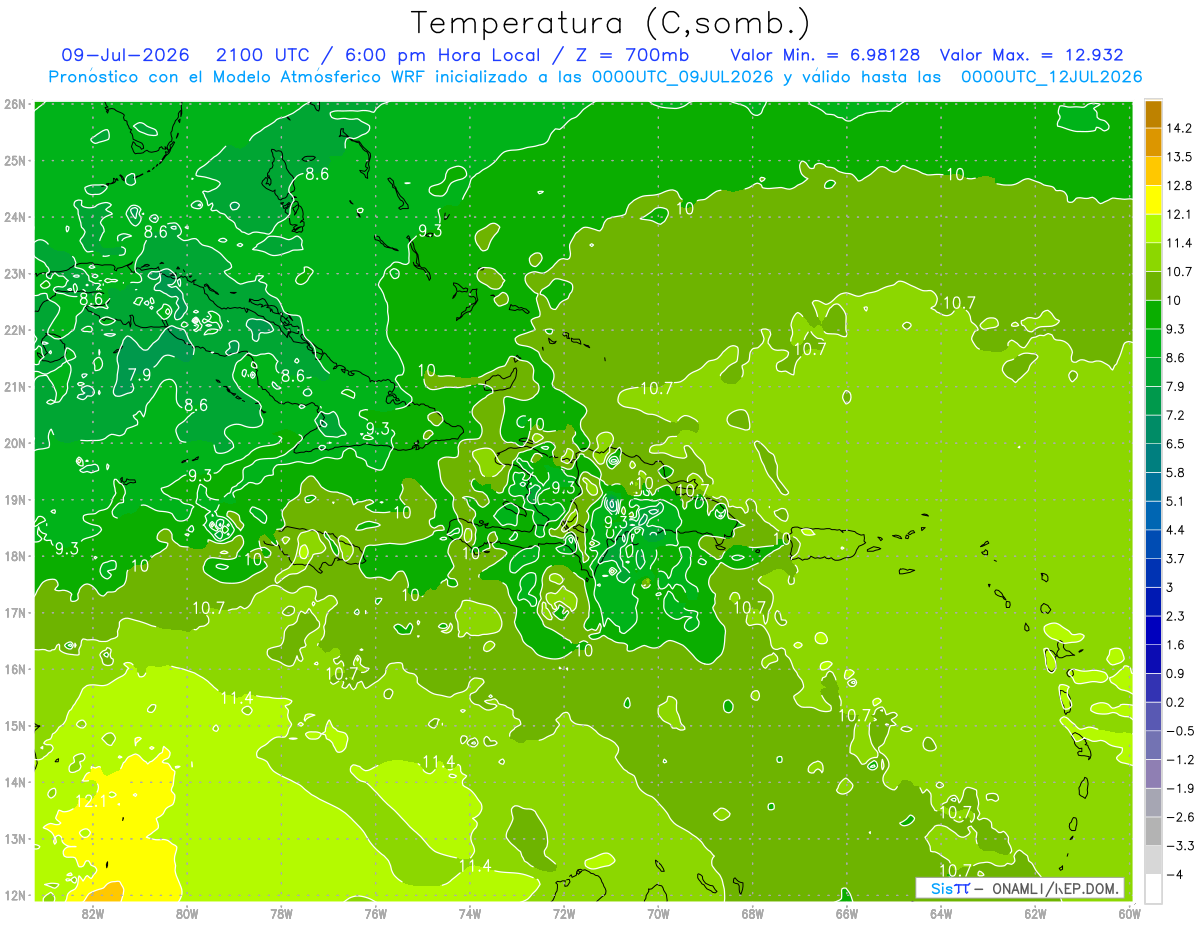Click the "12N" latitude axis label

(x=15, y=894)
